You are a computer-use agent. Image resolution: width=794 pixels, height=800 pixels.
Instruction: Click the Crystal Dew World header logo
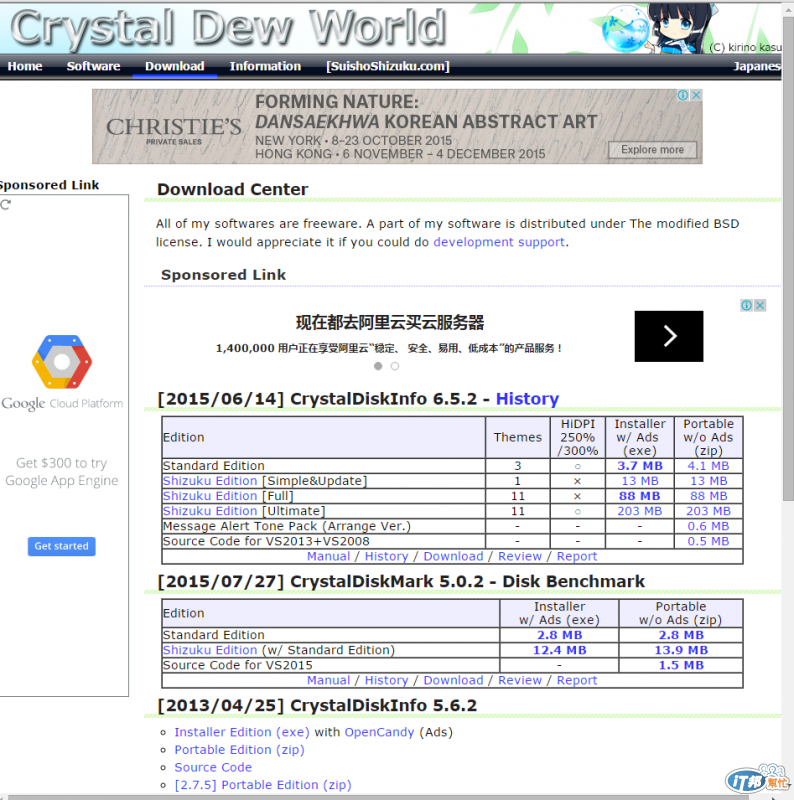[x=228, y=28]
